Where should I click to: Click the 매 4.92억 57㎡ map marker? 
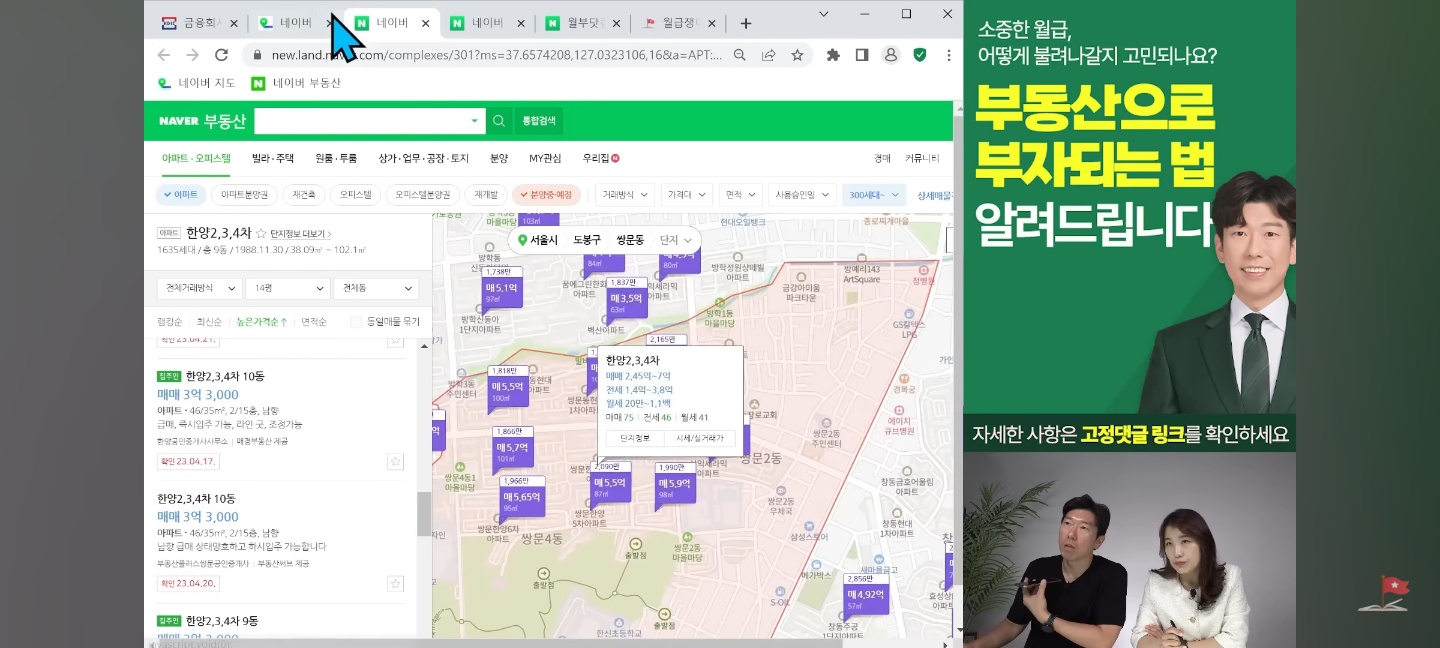pyautogui.click(x=866, y=597)
